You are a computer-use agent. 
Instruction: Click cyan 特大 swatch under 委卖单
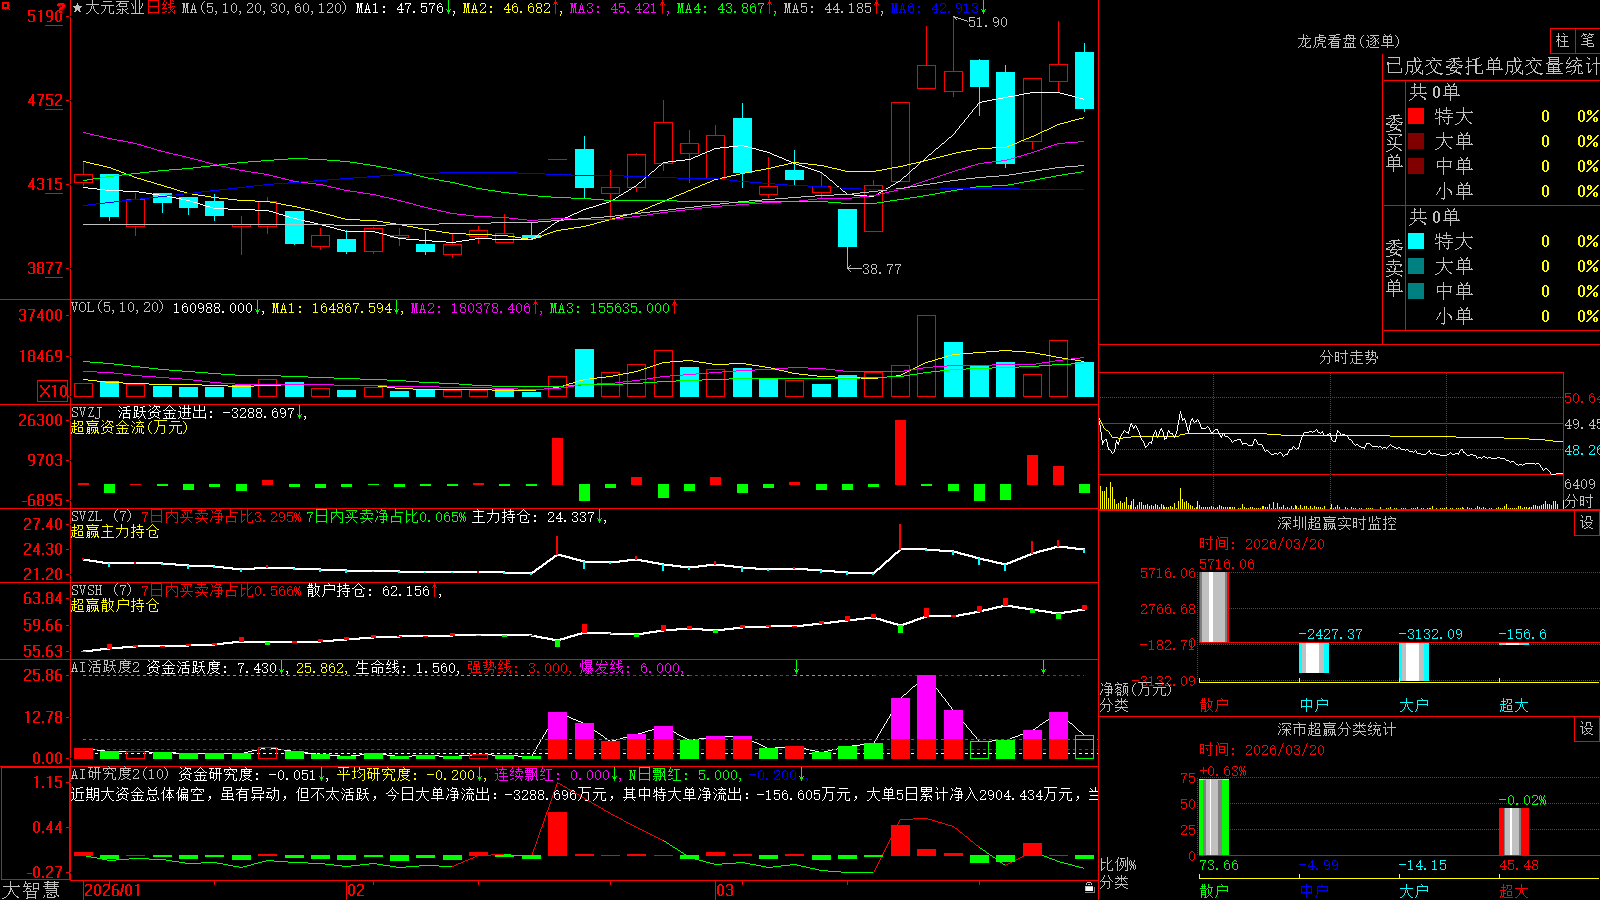click(x=1416, y=241)
